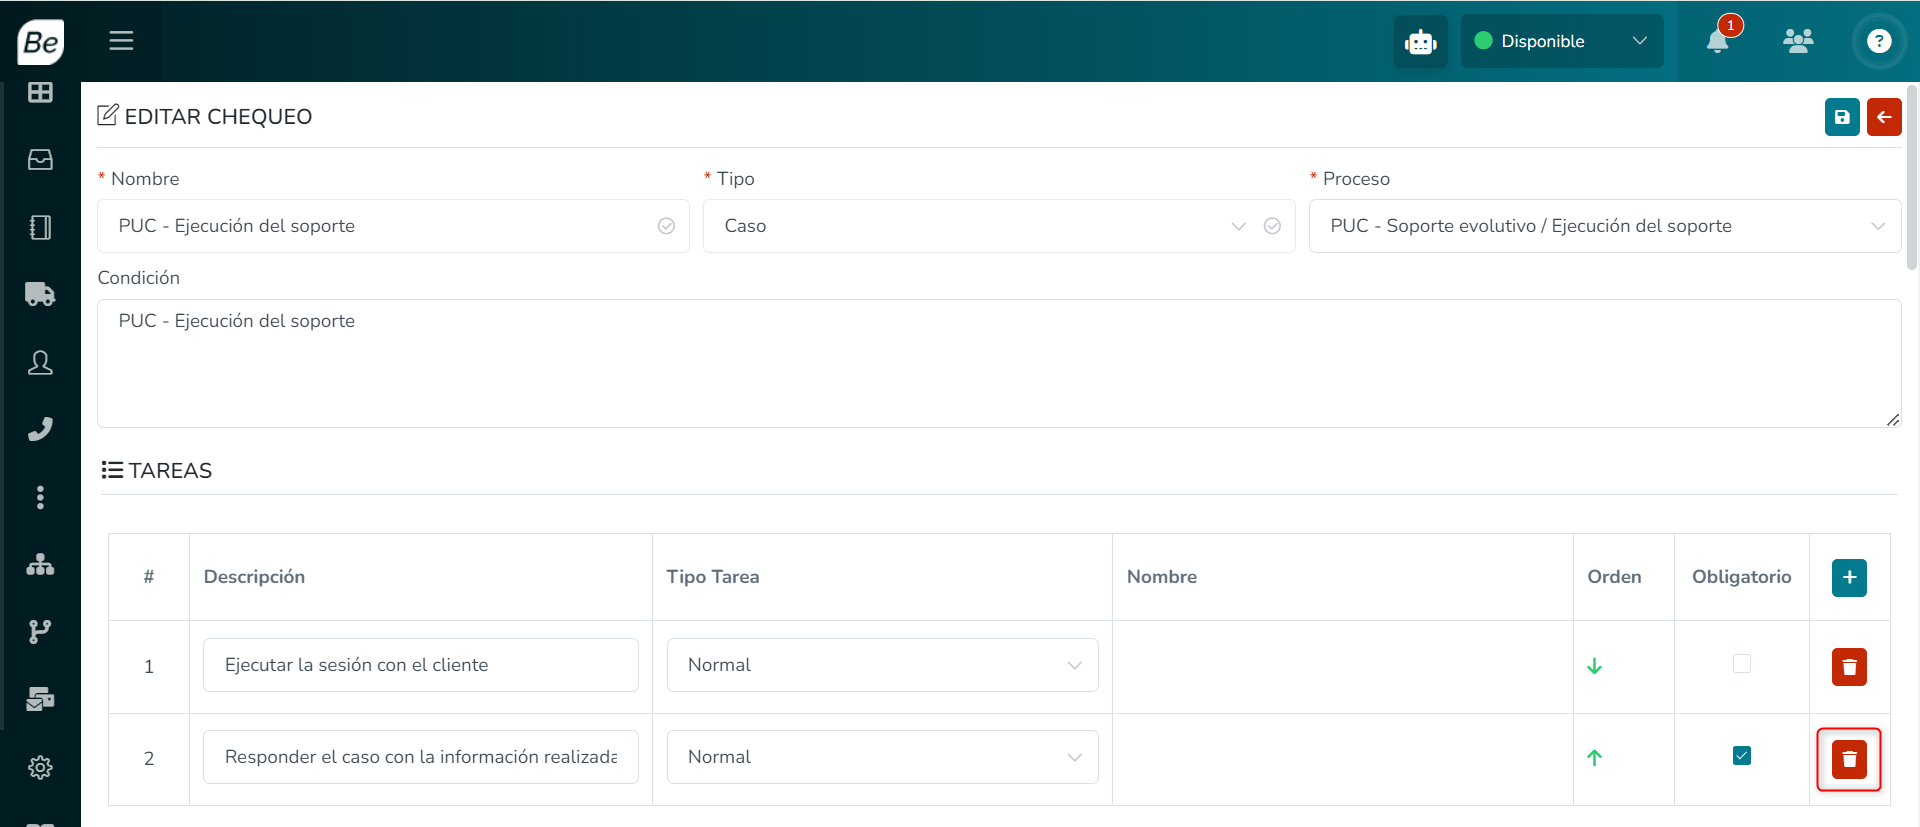Click the row number 1 cell
This screenshot has width=1920, height=827.
click(x=149, y=667)
